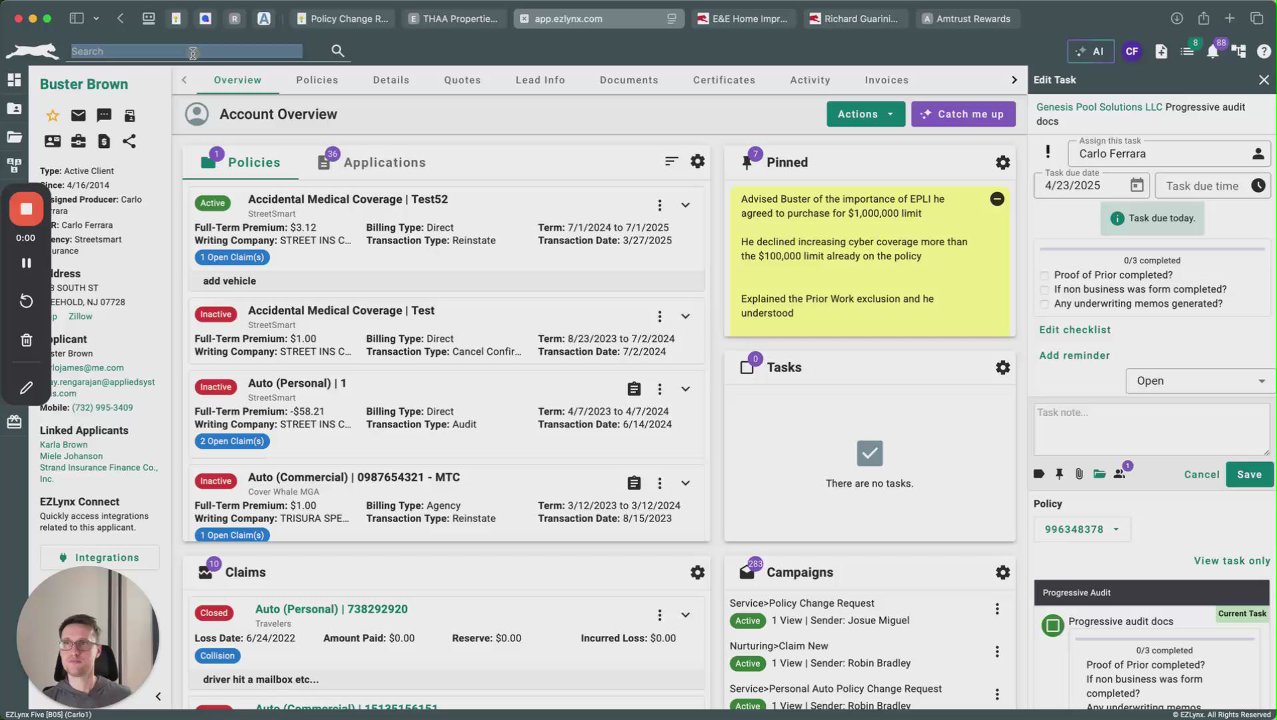Viewport: 1277px width, 720px height.
Task: Open the dashboard icon in left sidebar
Action: [14, 80]
